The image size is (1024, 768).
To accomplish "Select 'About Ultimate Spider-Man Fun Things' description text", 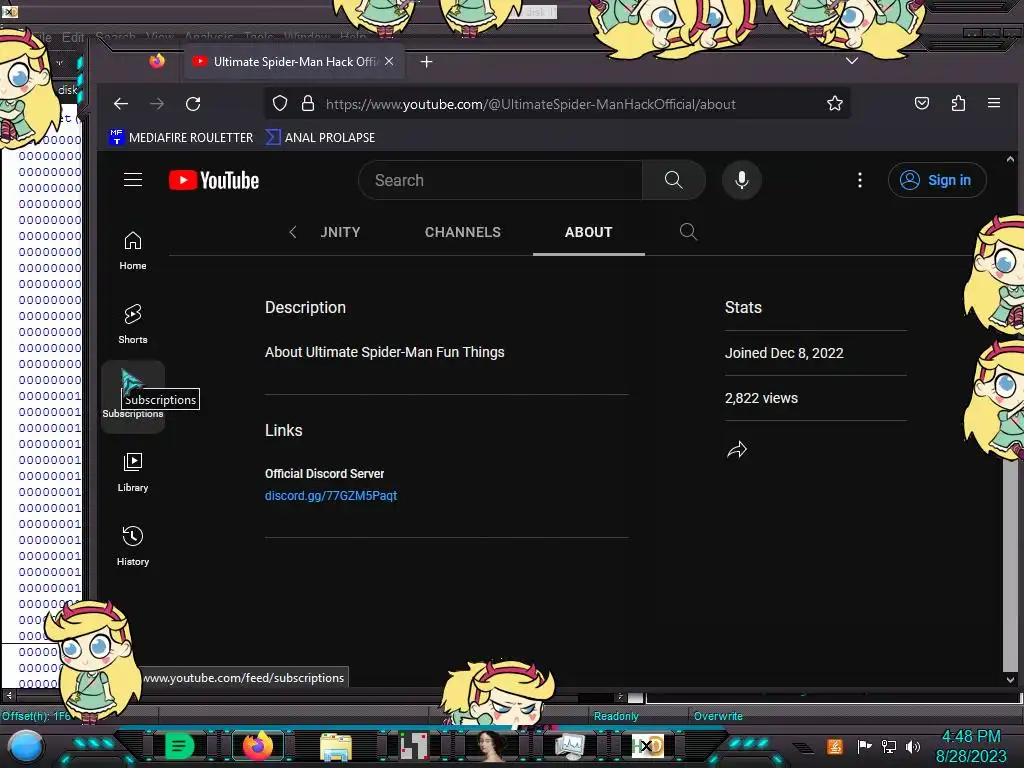I will [x=385, y=352].
